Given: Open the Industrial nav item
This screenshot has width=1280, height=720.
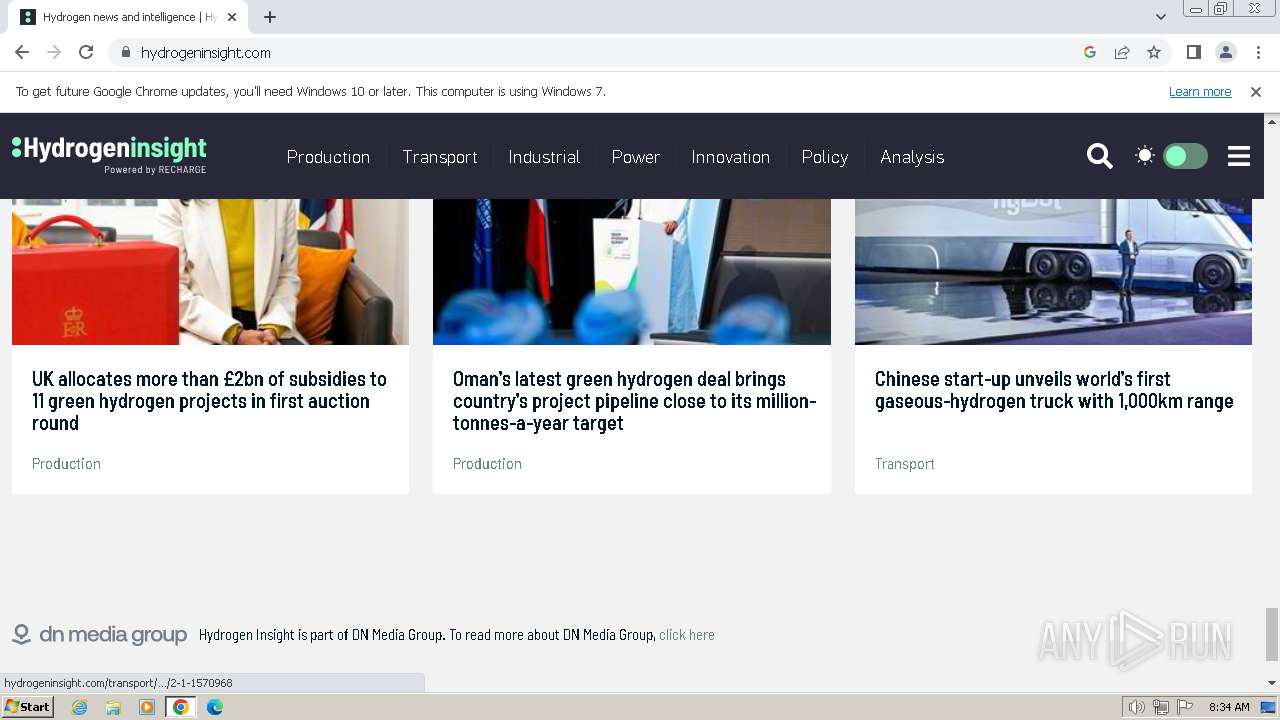Looking at the screenshot, I should (544, 157).
